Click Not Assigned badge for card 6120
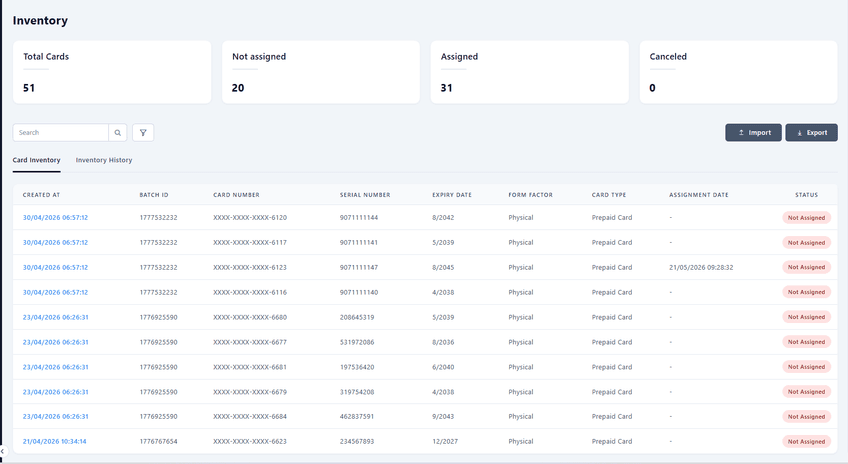 point(806,217)
